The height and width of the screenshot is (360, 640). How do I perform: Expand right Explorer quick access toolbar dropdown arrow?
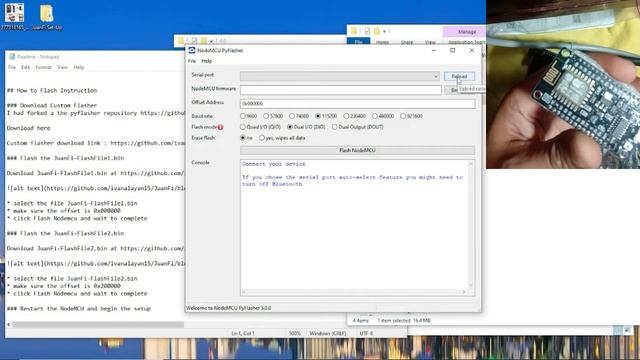click(x=384, y=31)
